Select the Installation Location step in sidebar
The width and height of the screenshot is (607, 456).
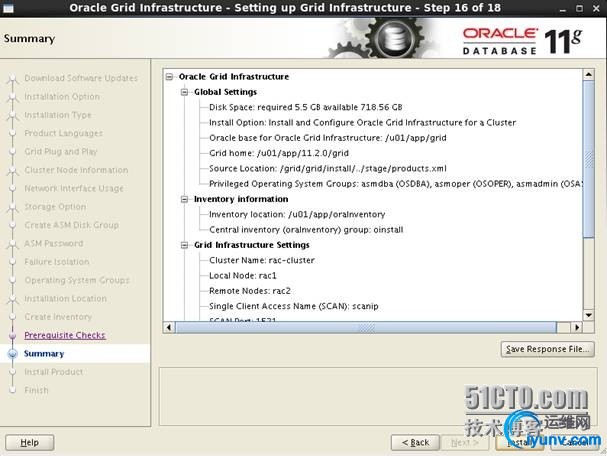point(65,299)
